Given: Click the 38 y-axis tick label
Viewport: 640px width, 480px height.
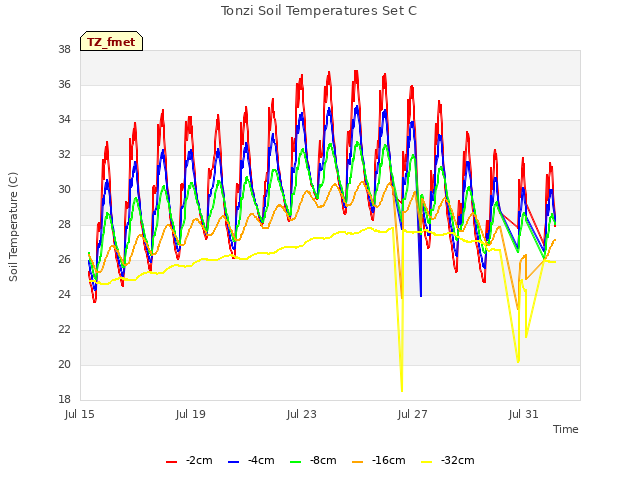Looking at the screenshot, I should pos(64,49).
